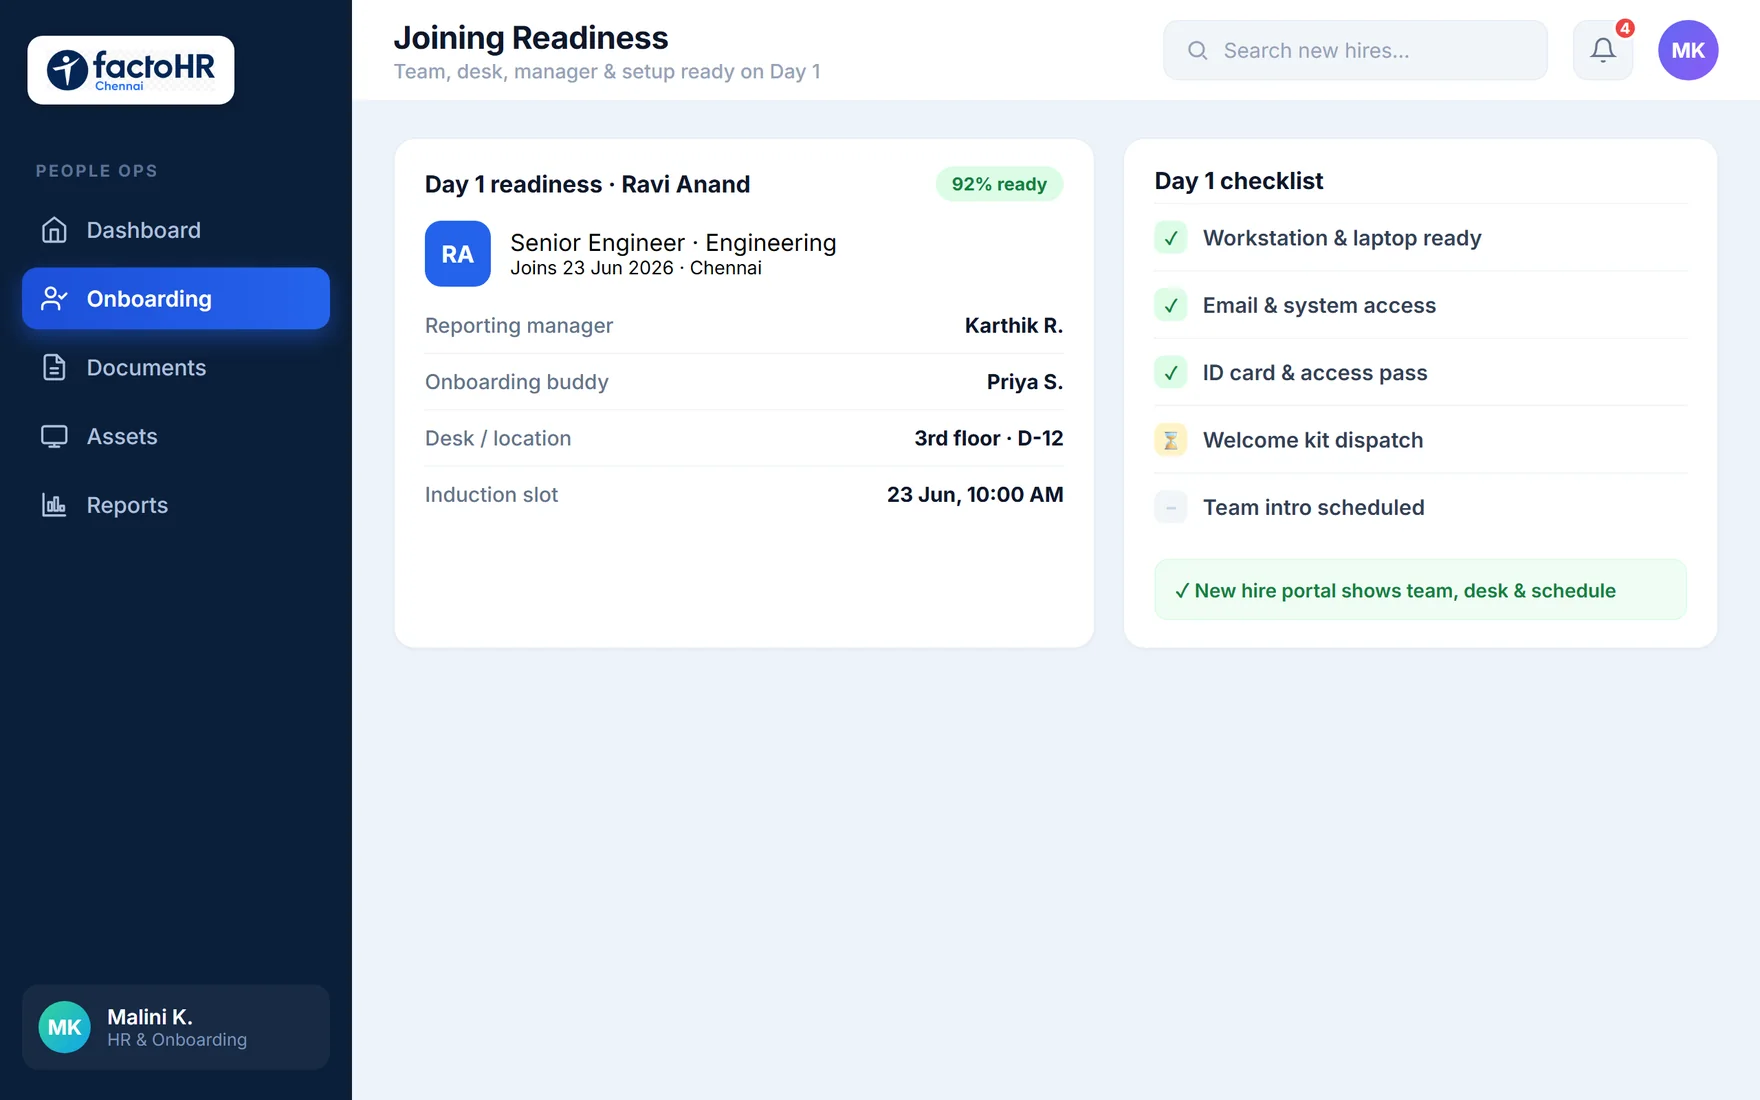Click the Onboarding buddy label

click(x=517, y=382)
